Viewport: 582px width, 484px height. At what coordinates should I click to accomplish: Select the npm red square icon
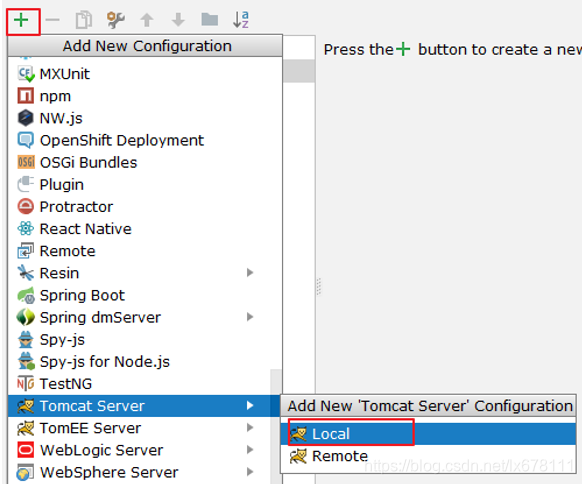click(26, 96)
